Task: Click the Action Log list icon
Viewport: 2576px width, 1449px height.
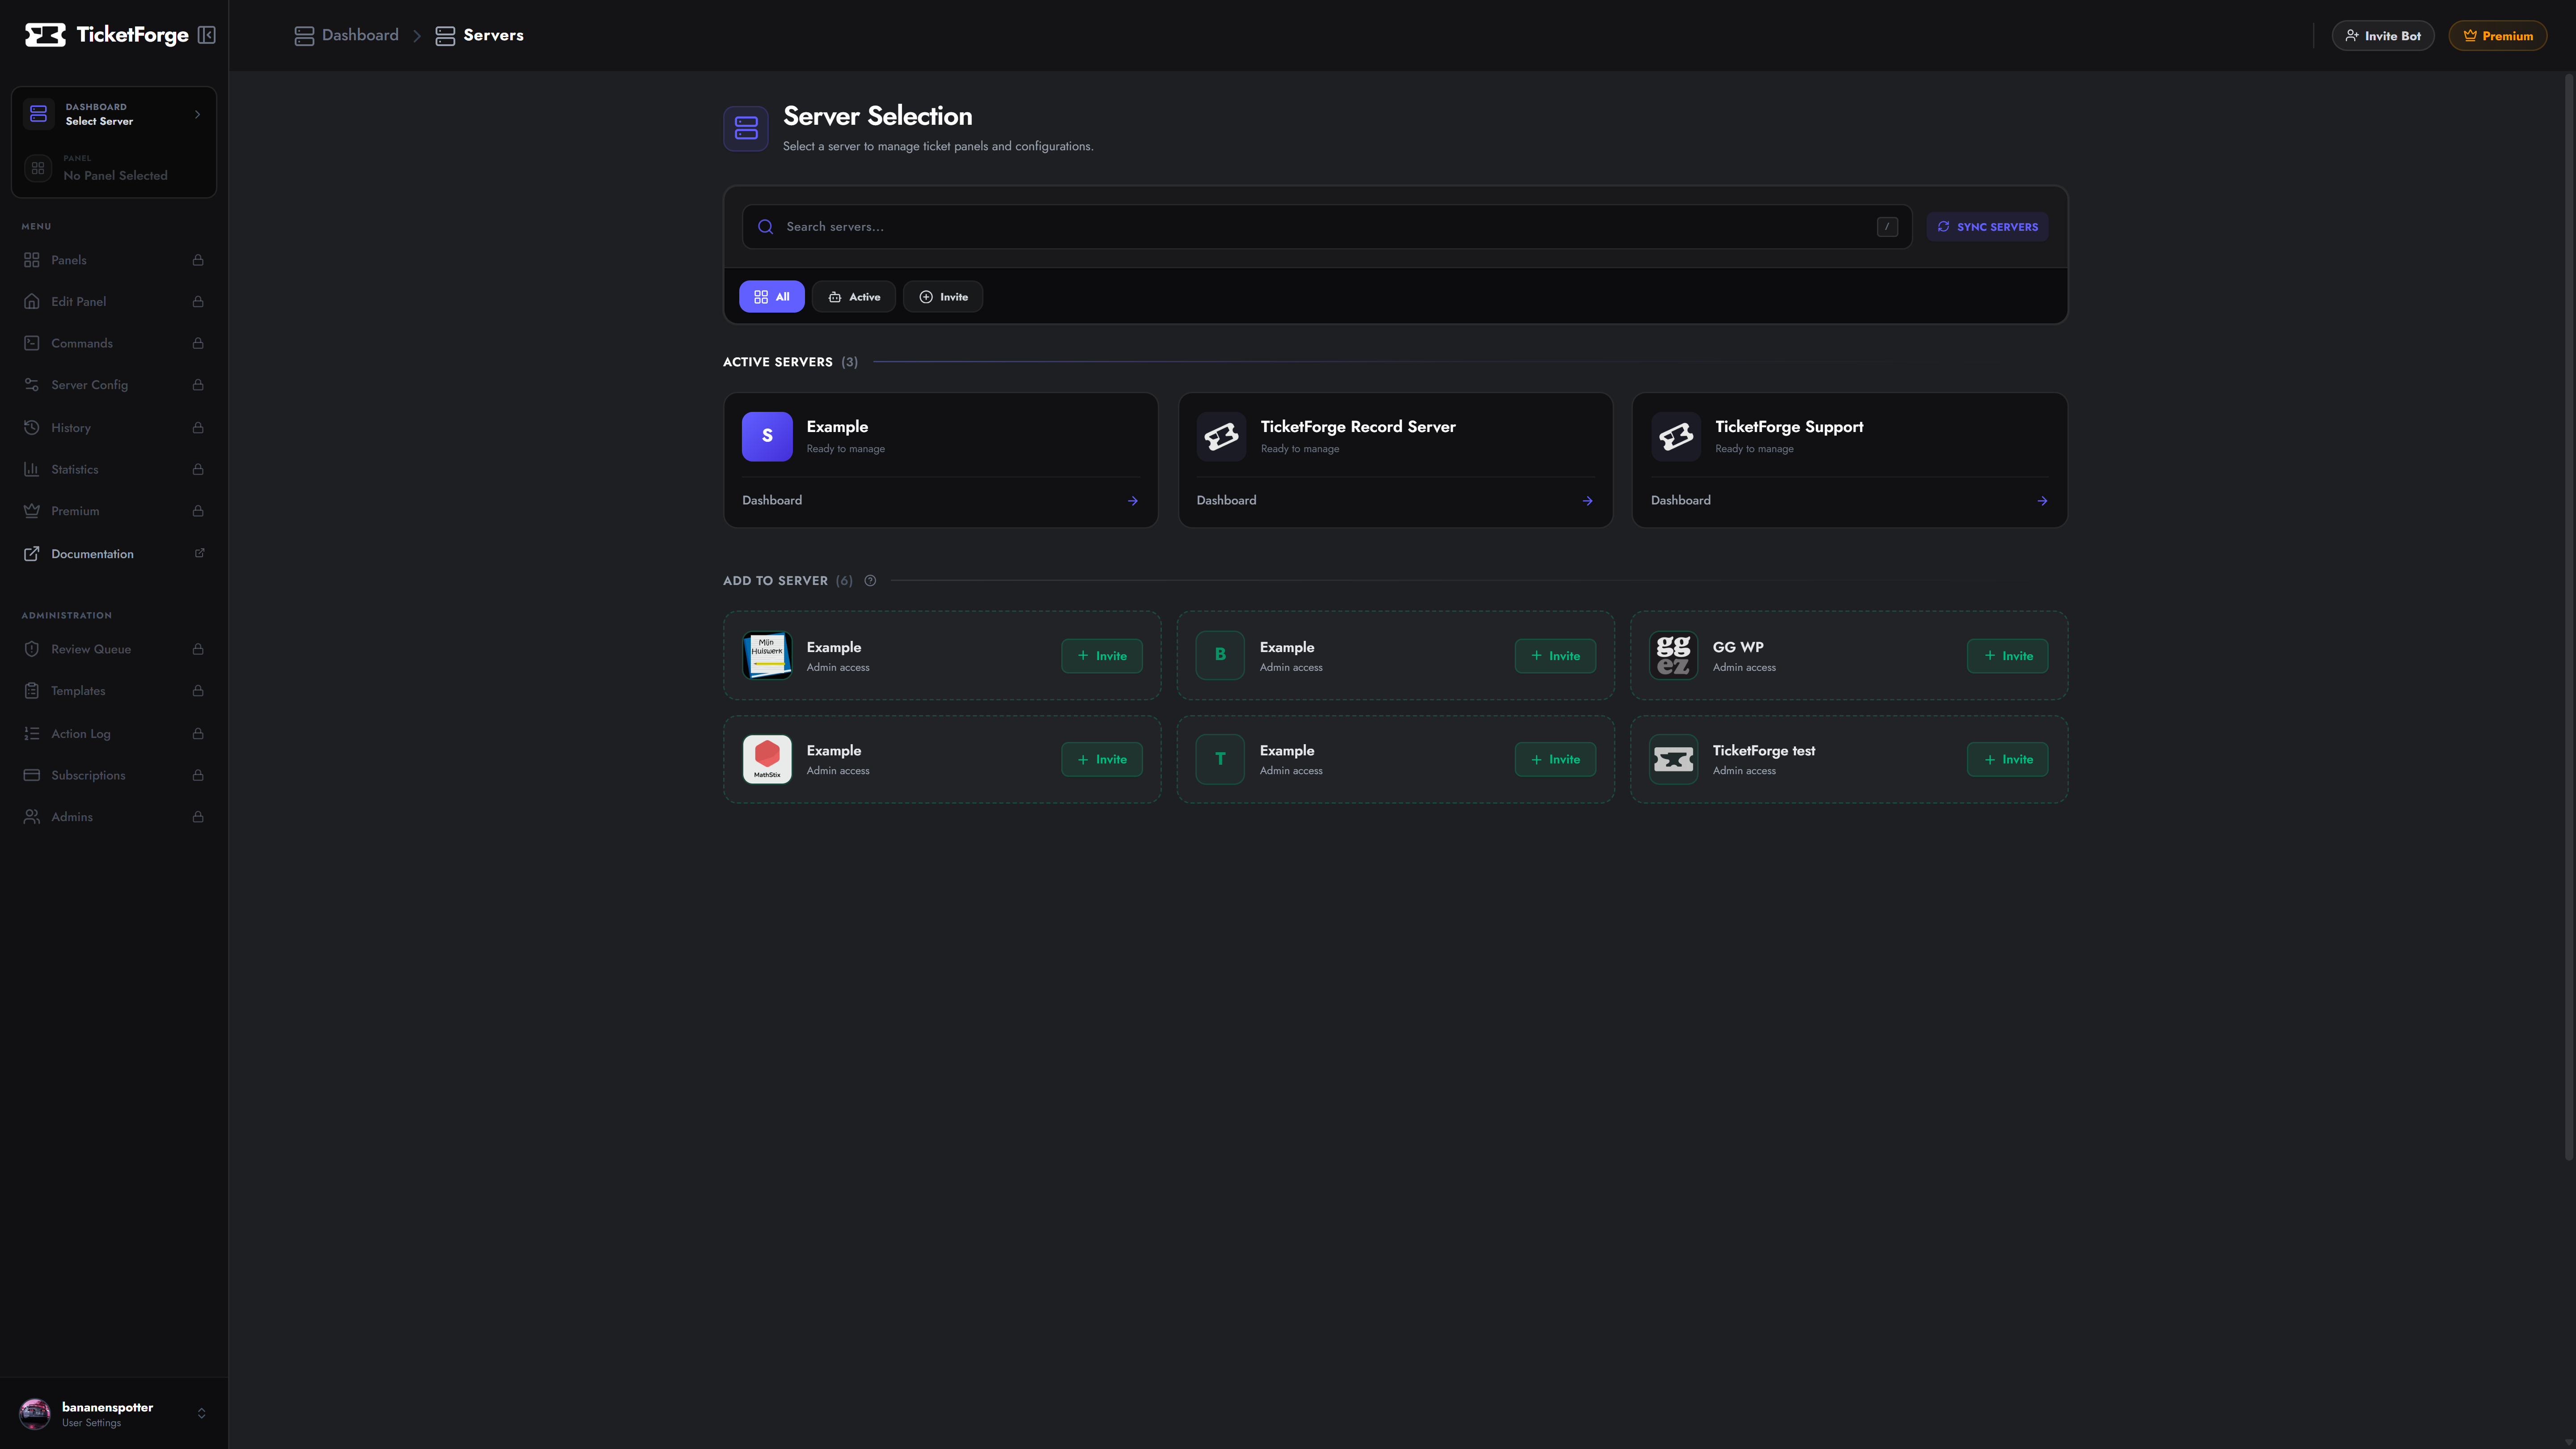Action: [x=32, y=733]
